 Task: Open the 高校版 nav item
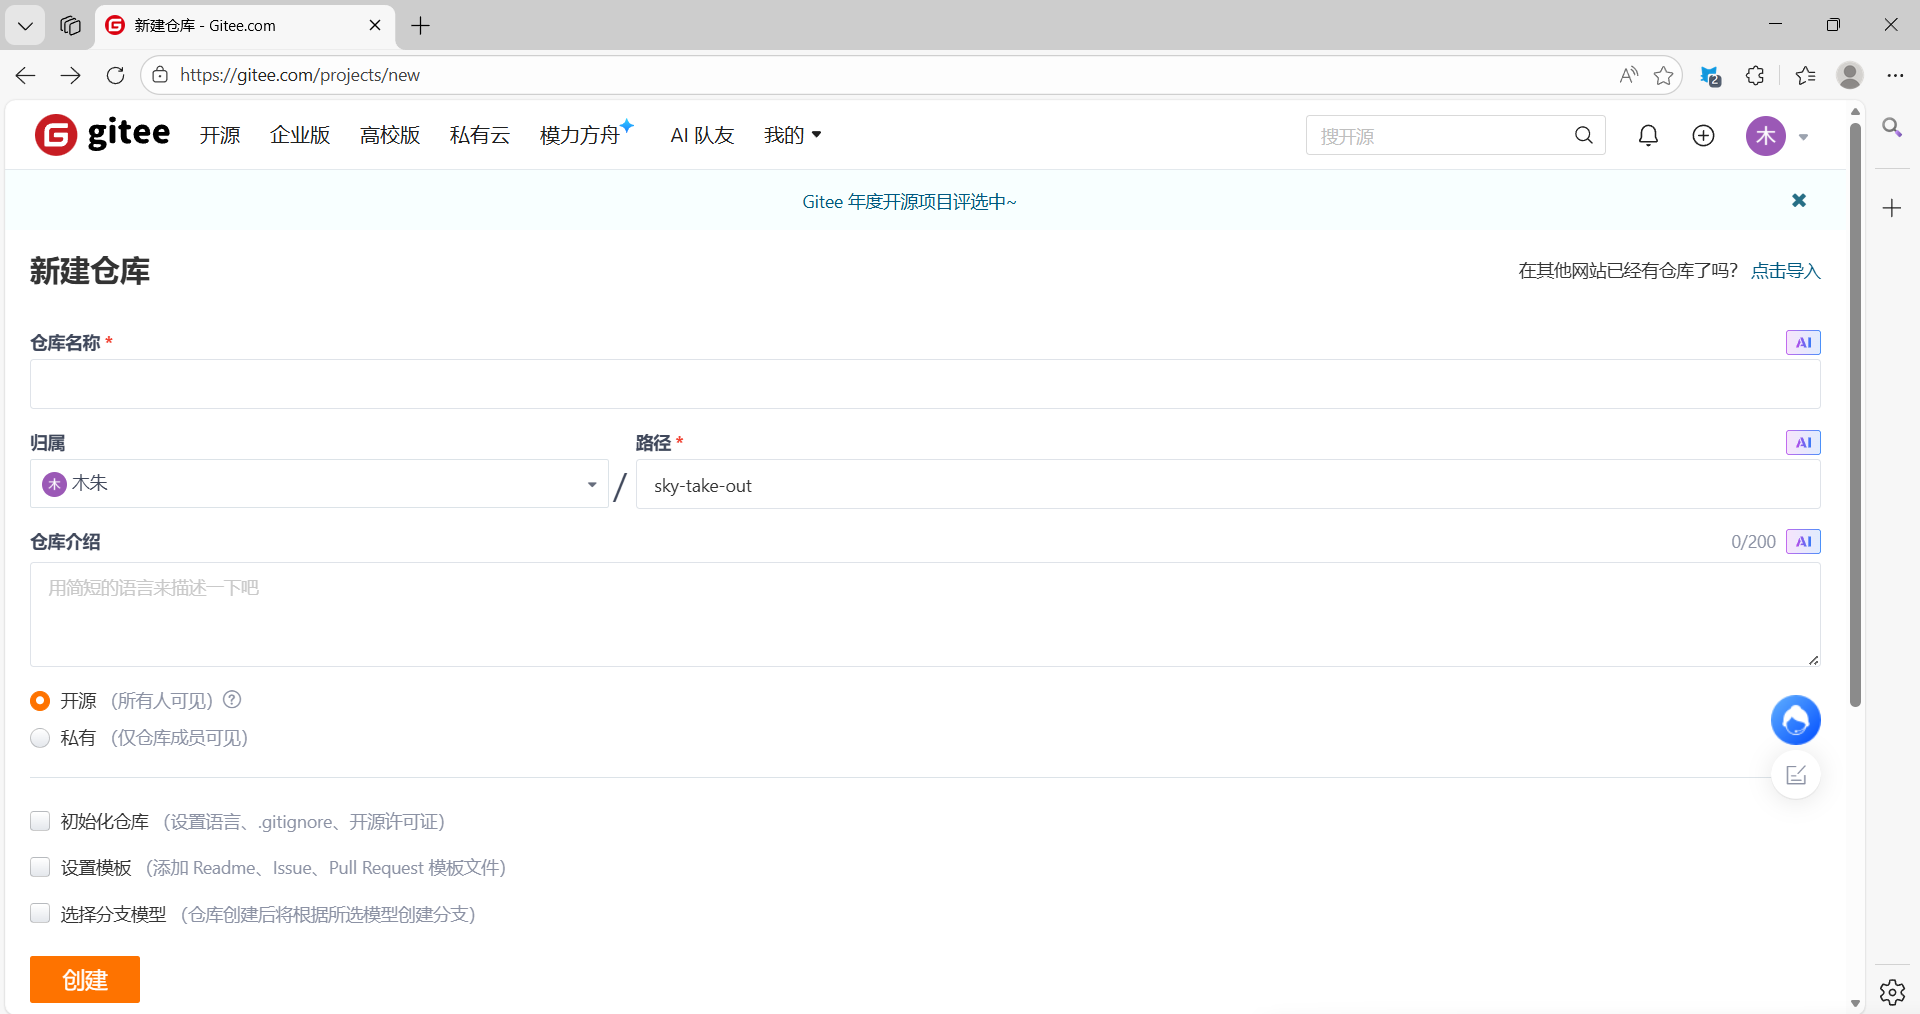pyautogui.click(x=390, y=135)
